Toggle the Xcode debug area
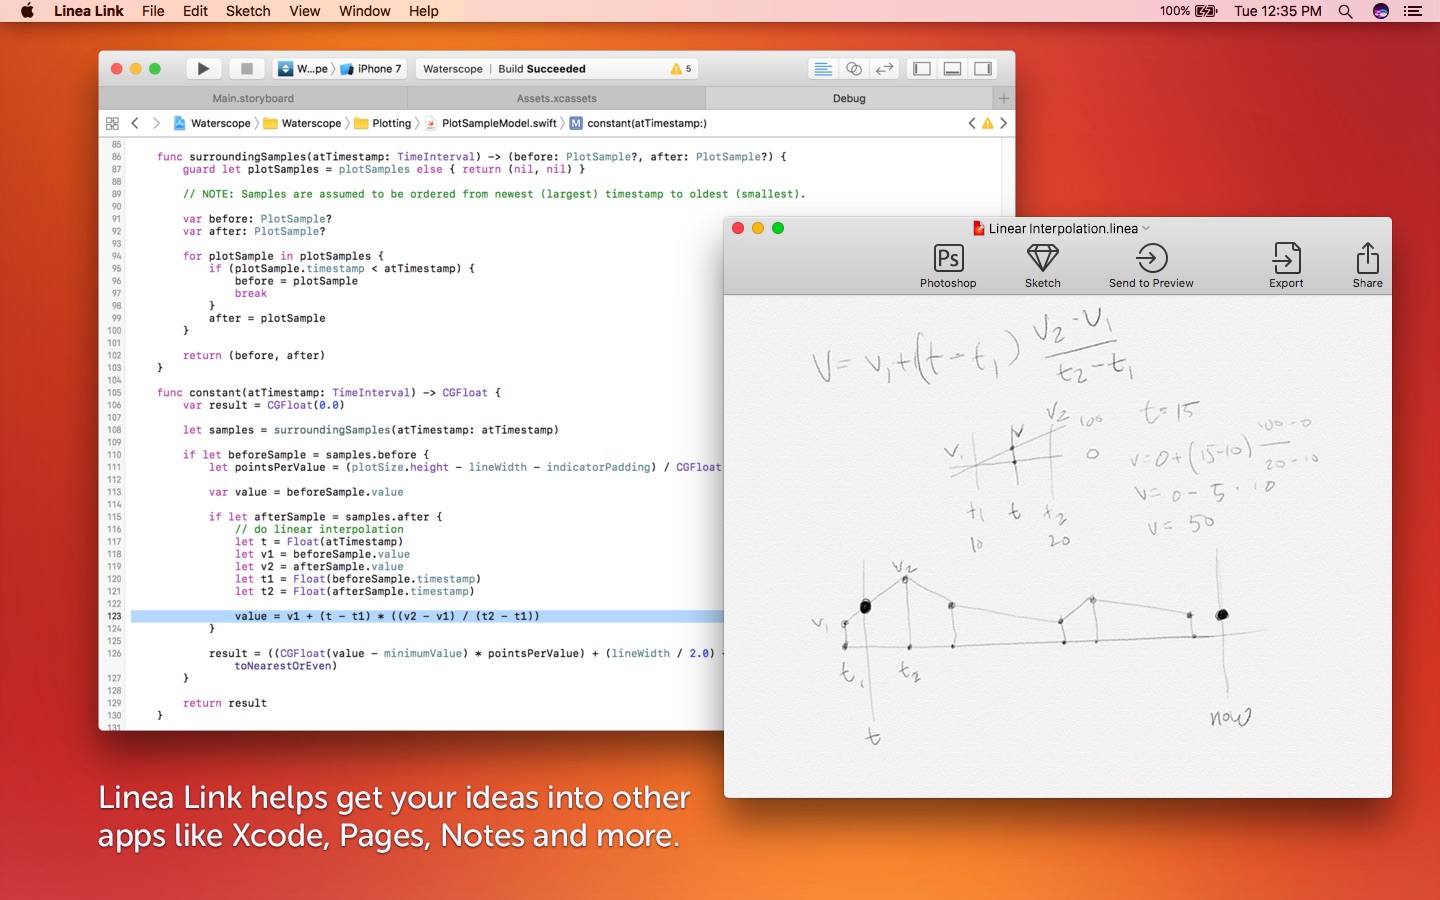The height and width of the screenshot is (900, 1440). [953, 69]
